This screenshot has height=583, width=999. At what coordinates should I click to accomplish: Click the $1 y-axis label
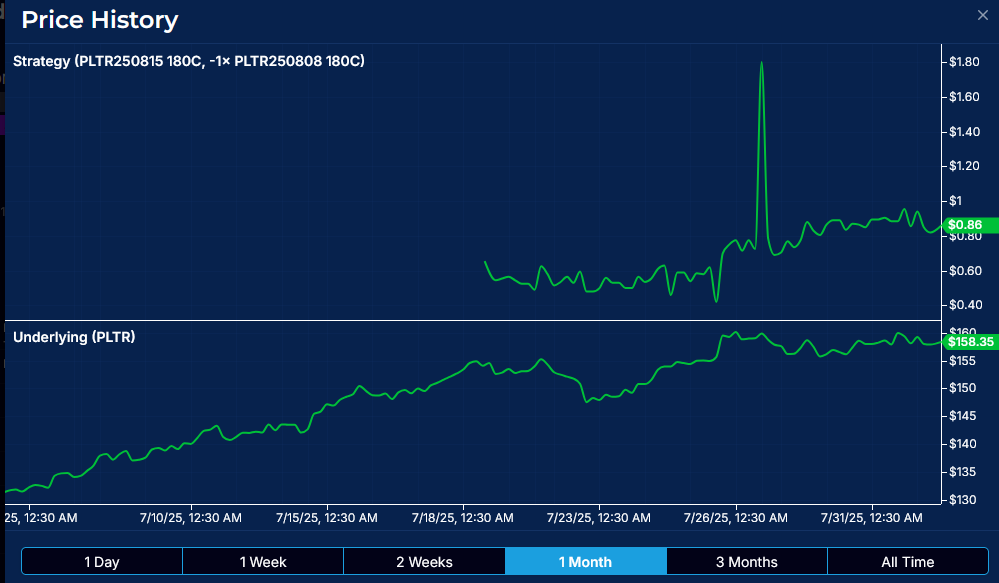955,201
